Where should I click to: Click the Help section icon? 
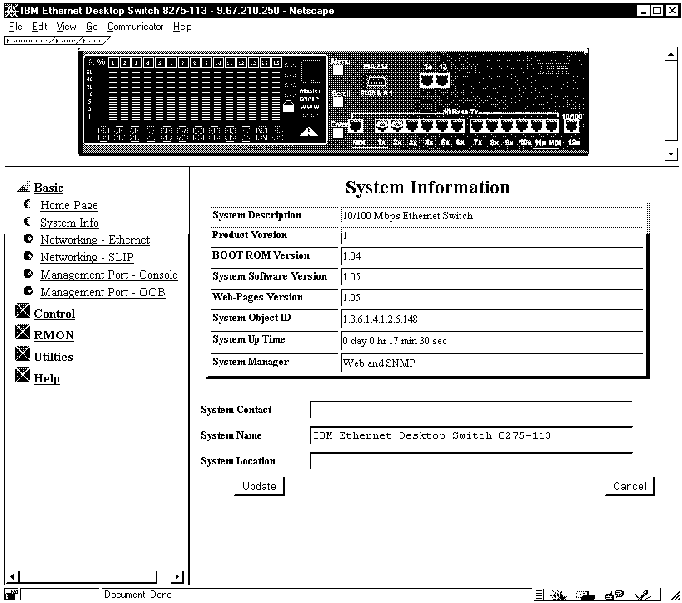(x=23, y=377)
